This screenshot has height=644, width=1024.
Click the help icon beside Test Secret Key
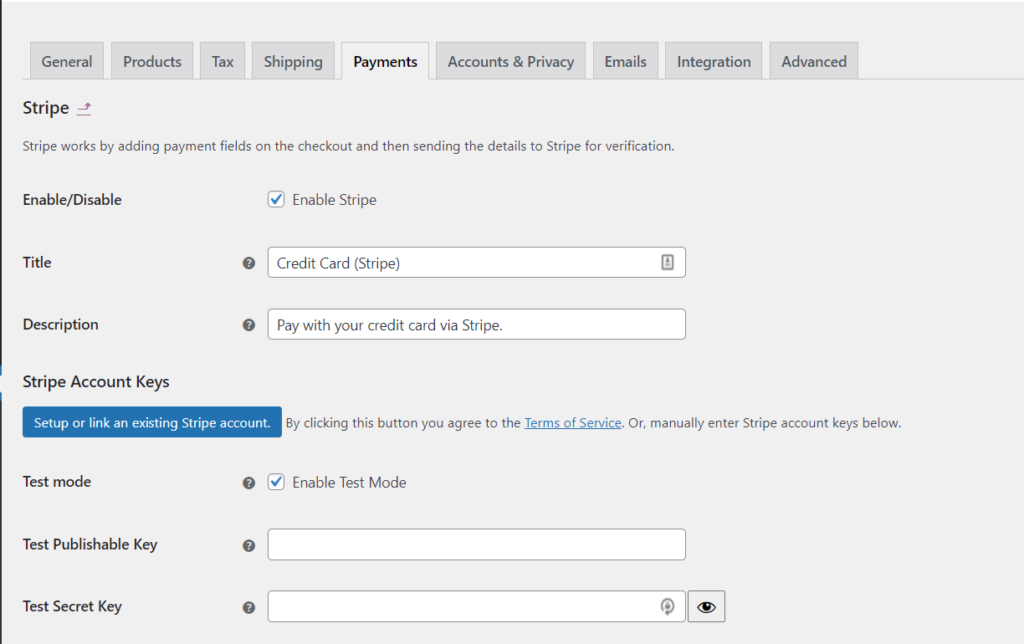coord(248,606)
